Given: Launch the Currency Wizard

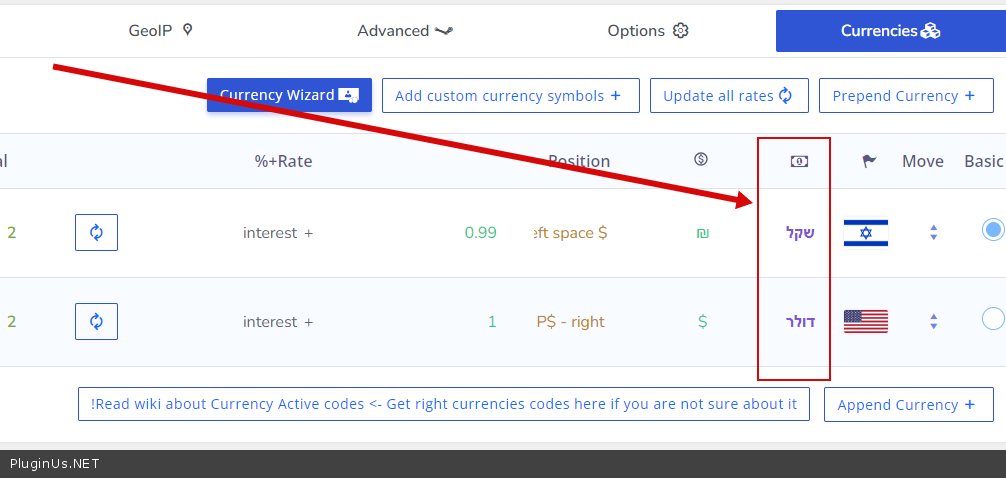Looking at the screenshot, I should 289,95.
